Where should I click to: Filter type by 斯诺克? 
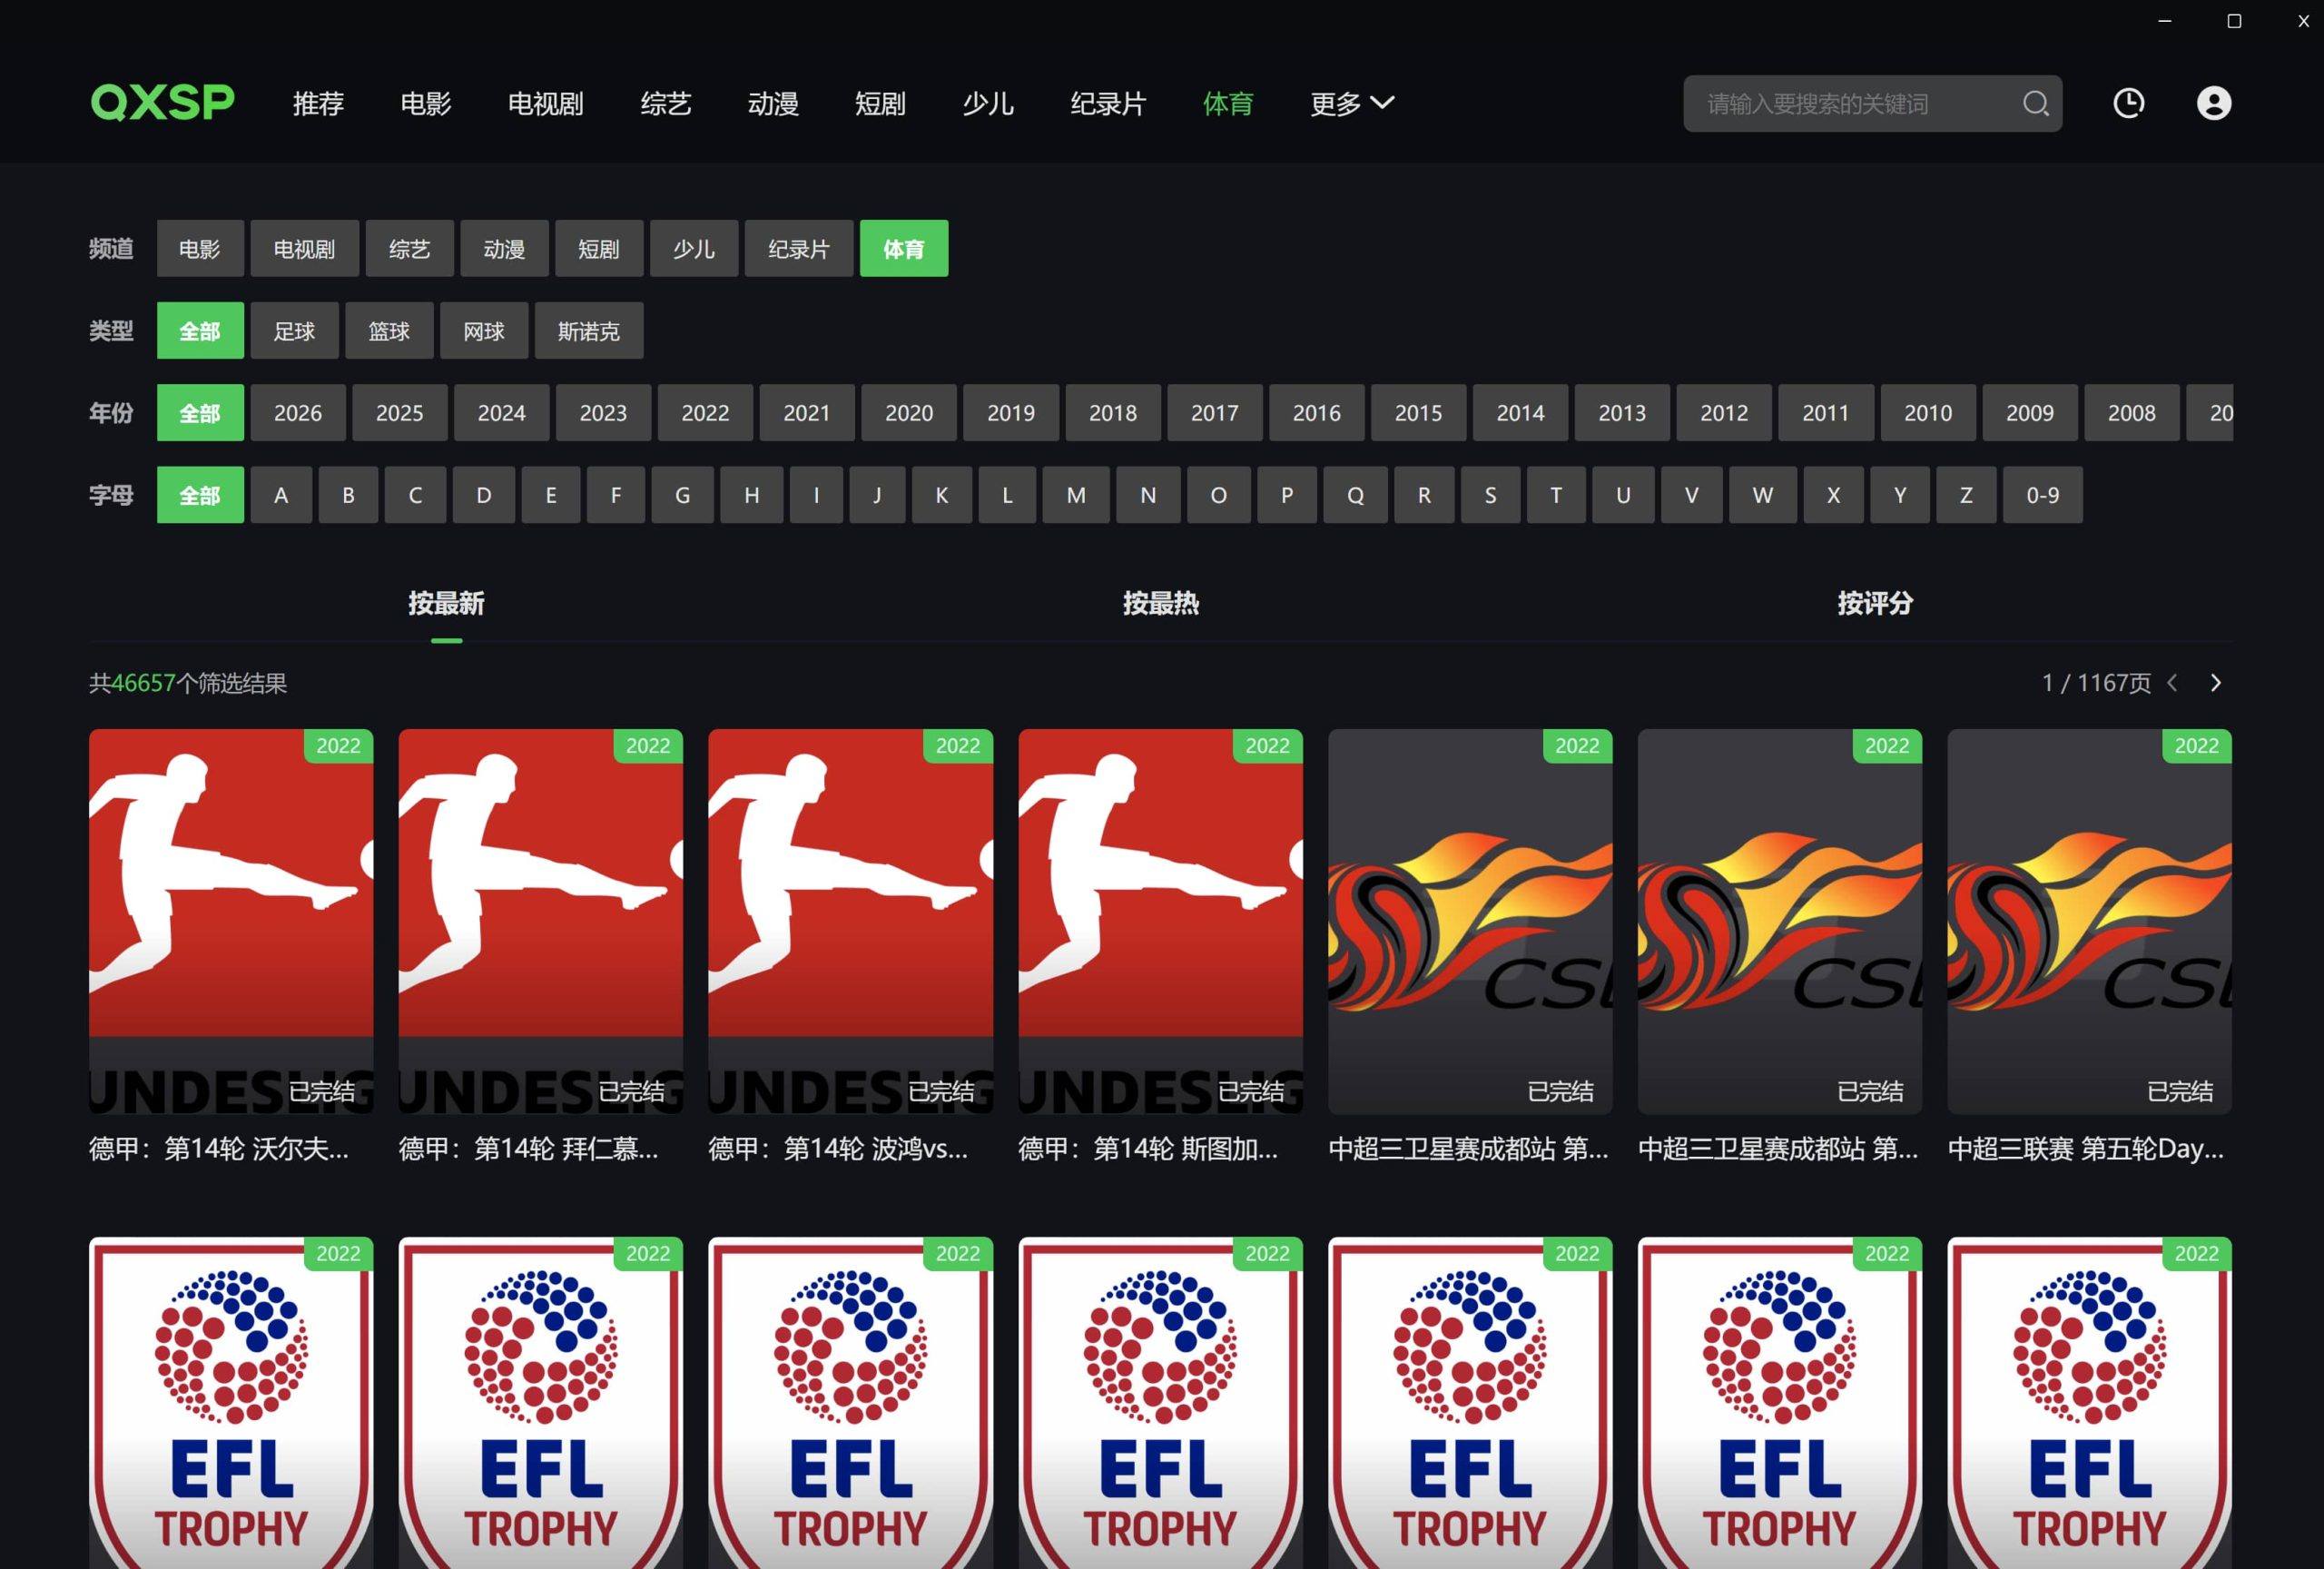(589, 330)
